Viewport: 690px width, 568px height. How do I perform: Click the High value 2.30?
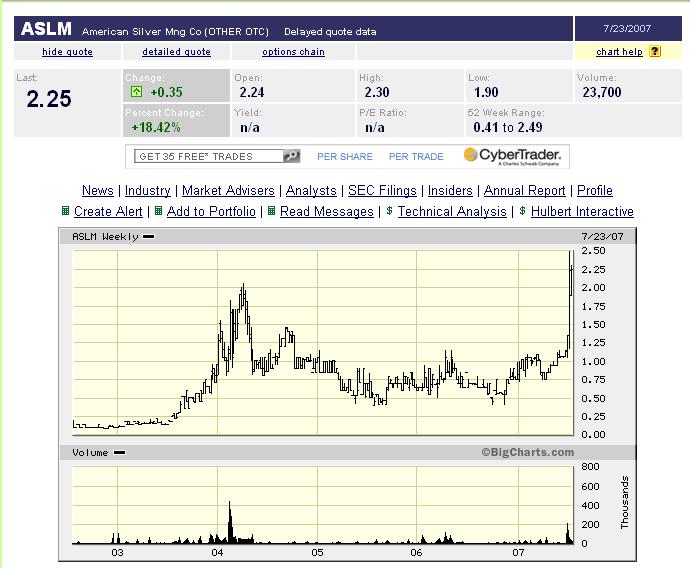click(377, 92)
